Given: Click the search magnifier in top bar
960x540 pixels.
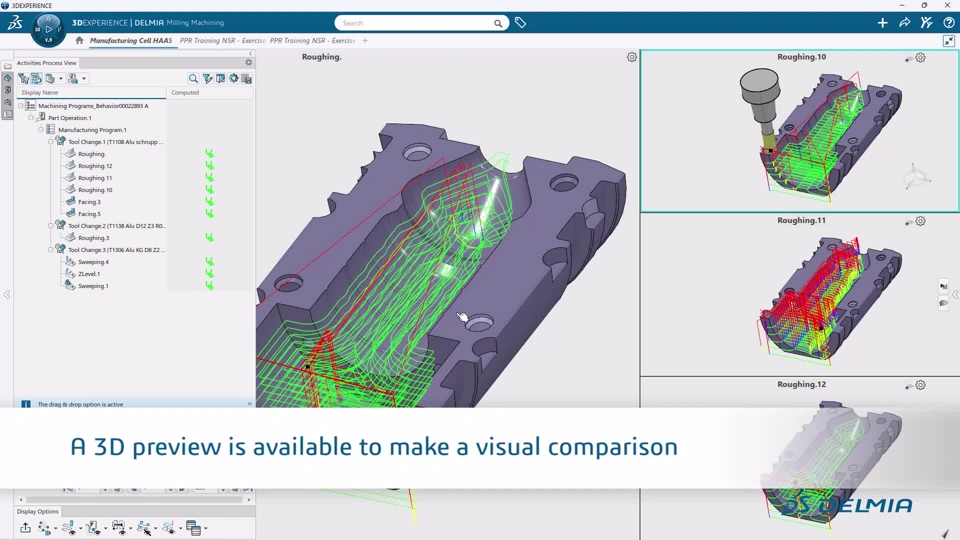Looking at the screenshot, I should coord(498,23).
